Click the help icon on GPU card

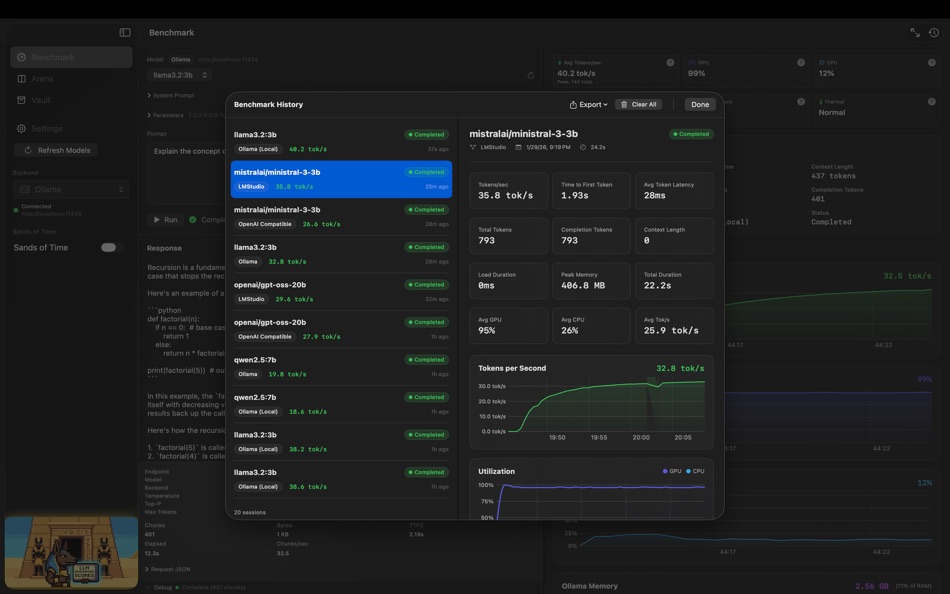point(801,62)
